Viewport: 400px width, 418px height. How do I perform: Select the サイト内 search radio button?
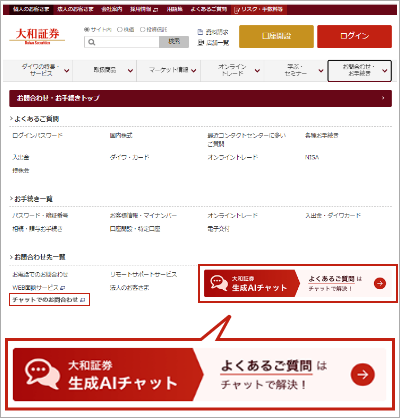pyautogui.click(x=87, y=29)
